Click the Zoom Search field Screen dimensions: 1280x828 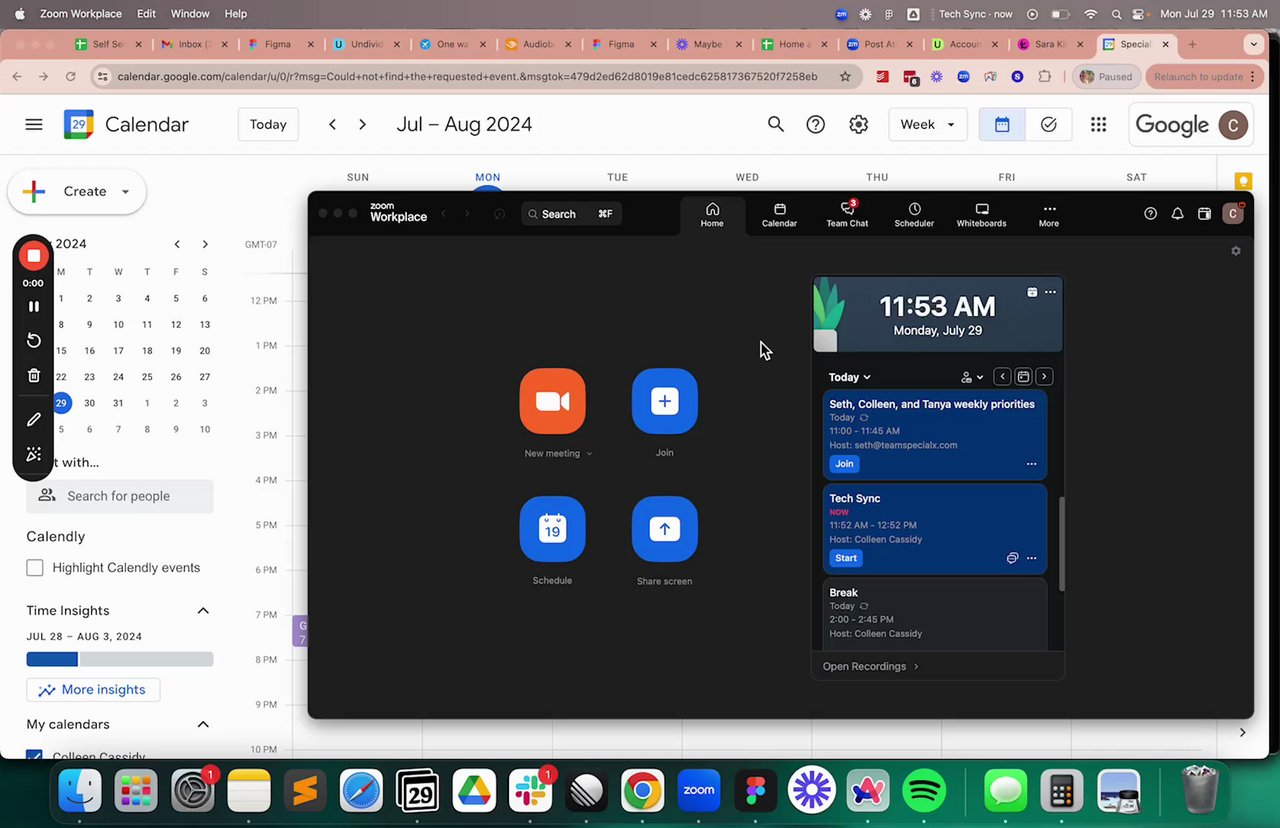[571, 214]
